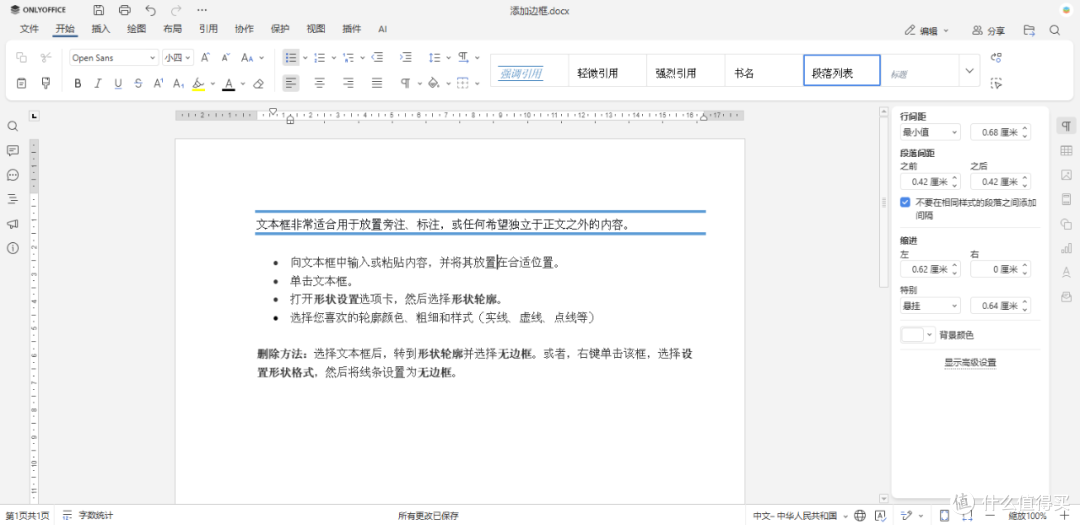Open the table settings panel icon
The height and width of the screenshot is (525, 1080).
pyautogui.click(x=1066, y=151)
